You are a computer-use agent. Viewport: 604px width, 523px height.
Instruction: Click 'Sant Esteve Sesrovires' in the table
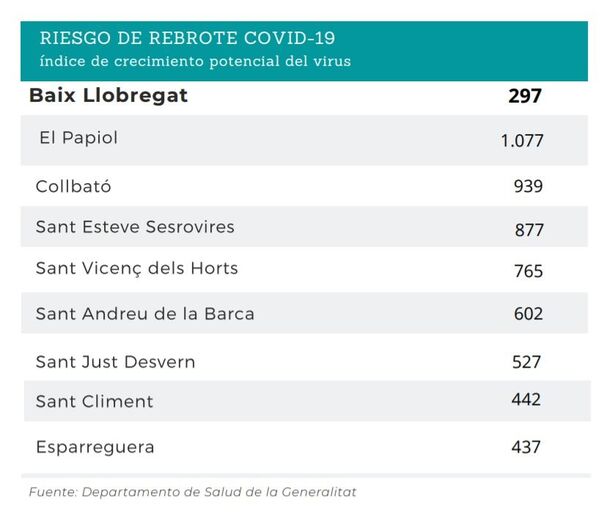tap(135, 227)
